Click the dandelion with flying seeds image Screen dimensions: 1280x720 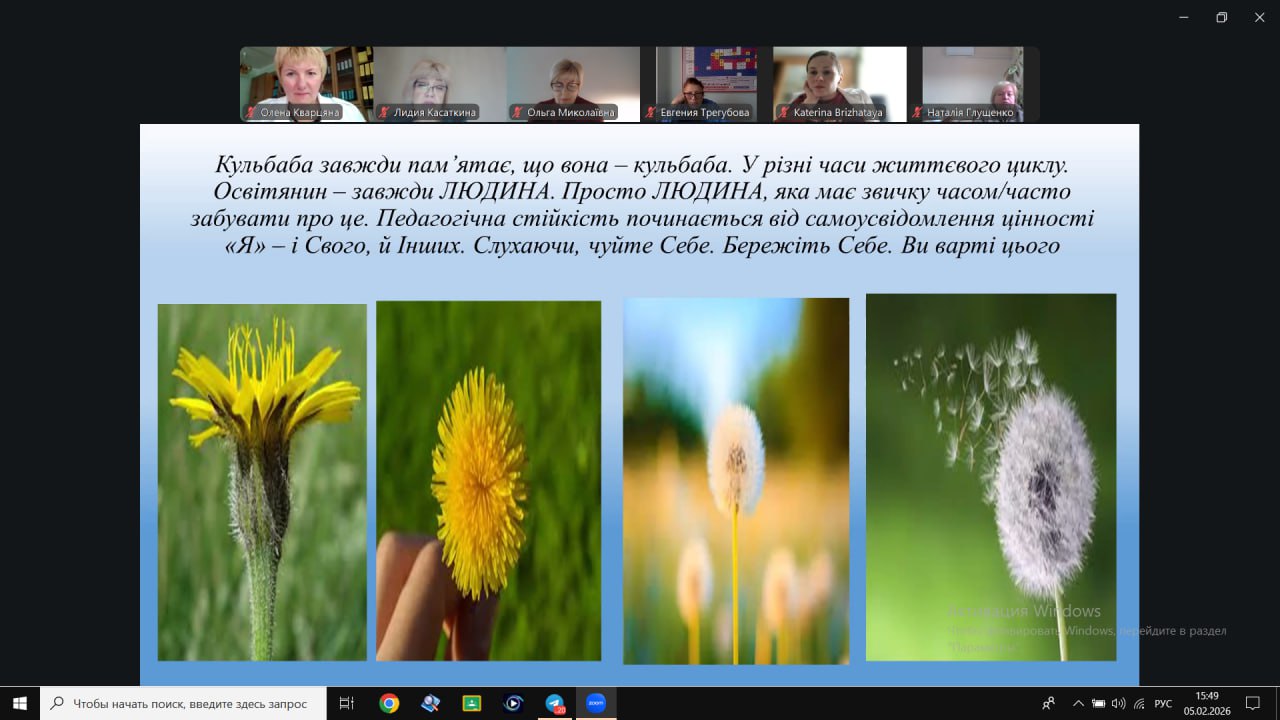pos(990,477)
